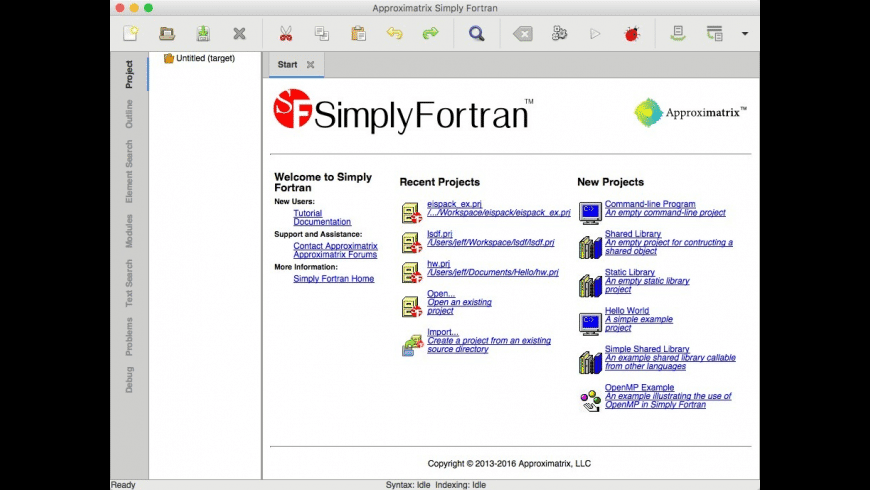Click the Clean project icon
The image size is (870, 490).
point(523,34)
